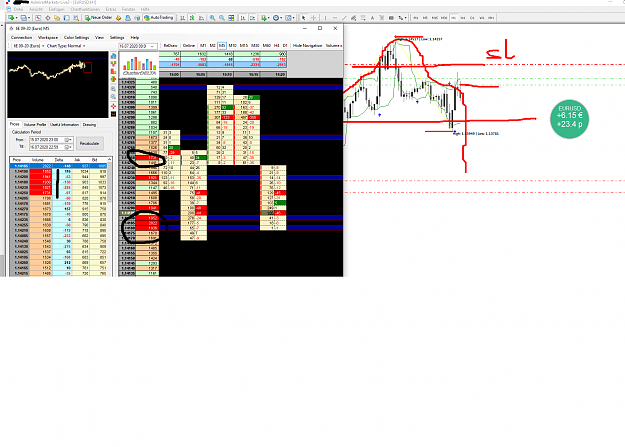
Task: Toggle Online mode in ClusterDelta
Action: click(x=189, y=46)
